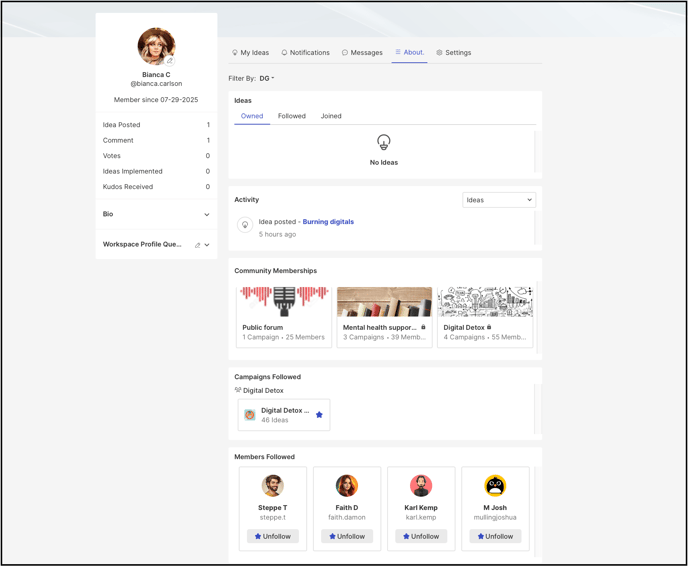Click the M Josh member name
This screenshot has width=688, height=566.
pyautogui.click(x=495, y=508)
